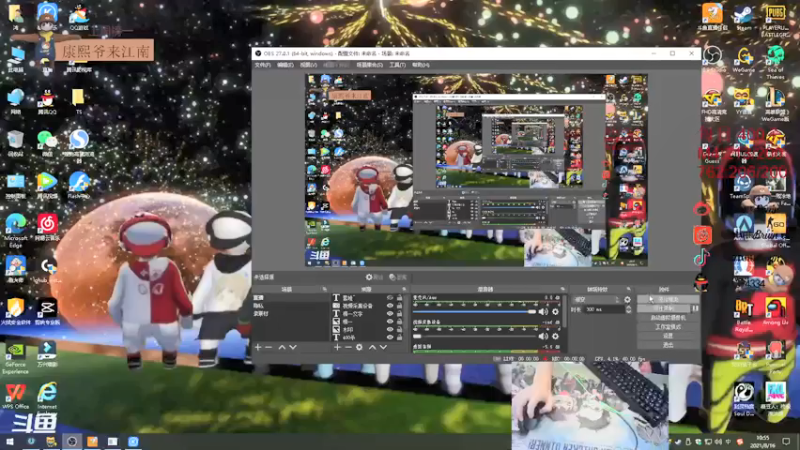Screen dimensions: 800x450
Task: Click the OBS icon on the taskbar
Action: coord(72,441)
